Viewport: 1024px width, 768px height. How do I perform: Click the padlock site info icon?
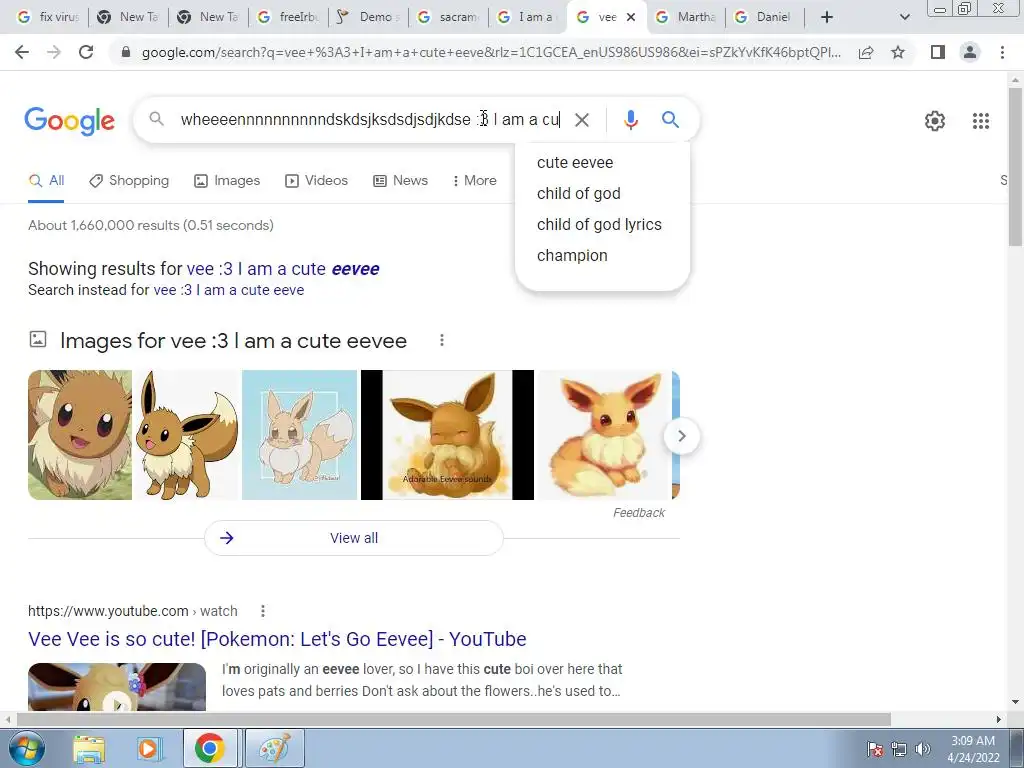point(126,52)
